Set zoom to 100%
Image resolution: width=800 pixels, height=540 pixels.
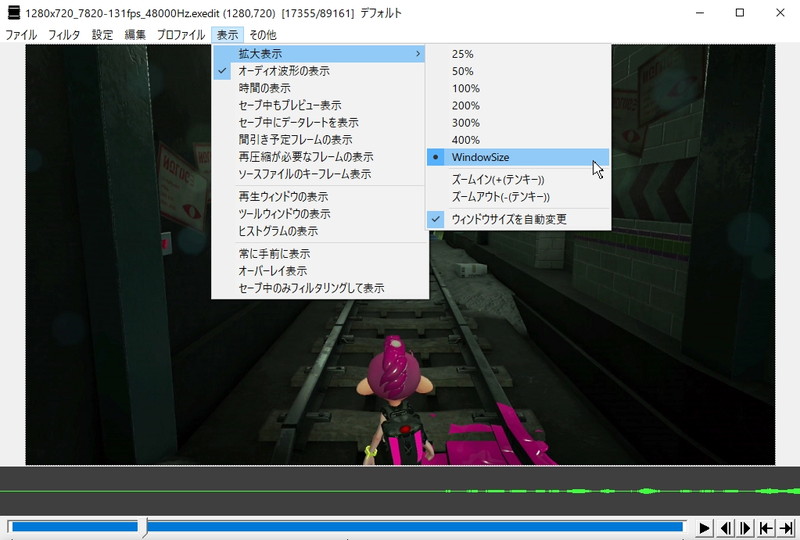[518, 88]
